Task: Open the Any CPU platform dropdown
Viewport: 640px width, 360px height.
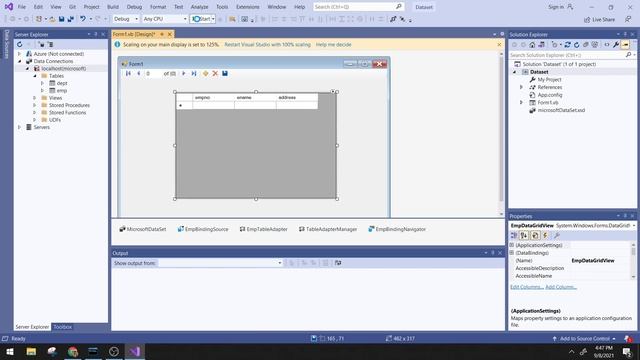Action: [x=164, y=19]
